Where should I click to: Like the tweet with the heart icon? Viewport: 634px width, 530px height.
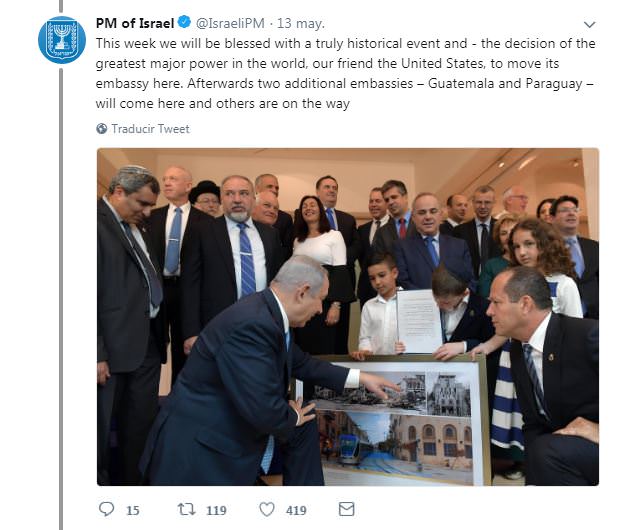point(267,509)
